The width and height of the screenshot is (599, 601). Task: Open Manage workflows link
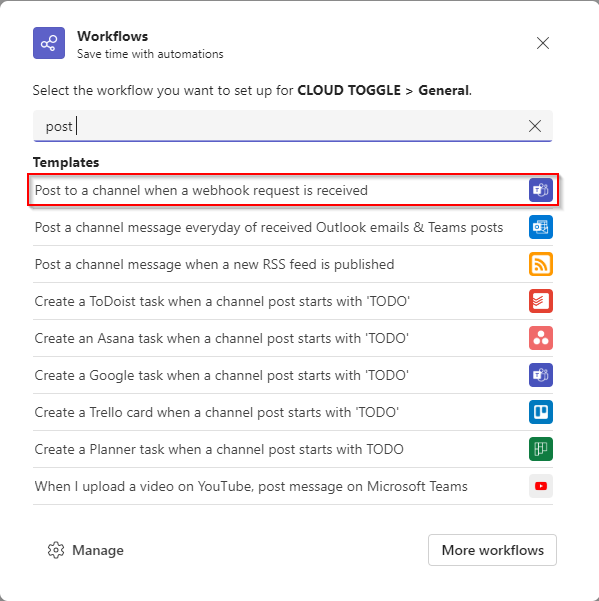point(85,550)
